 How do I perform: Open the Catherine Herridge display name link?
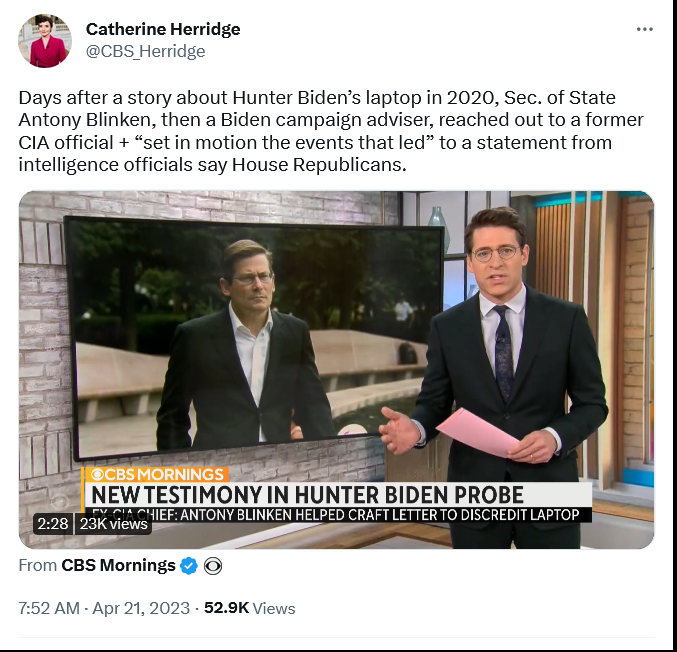point(163,29)
